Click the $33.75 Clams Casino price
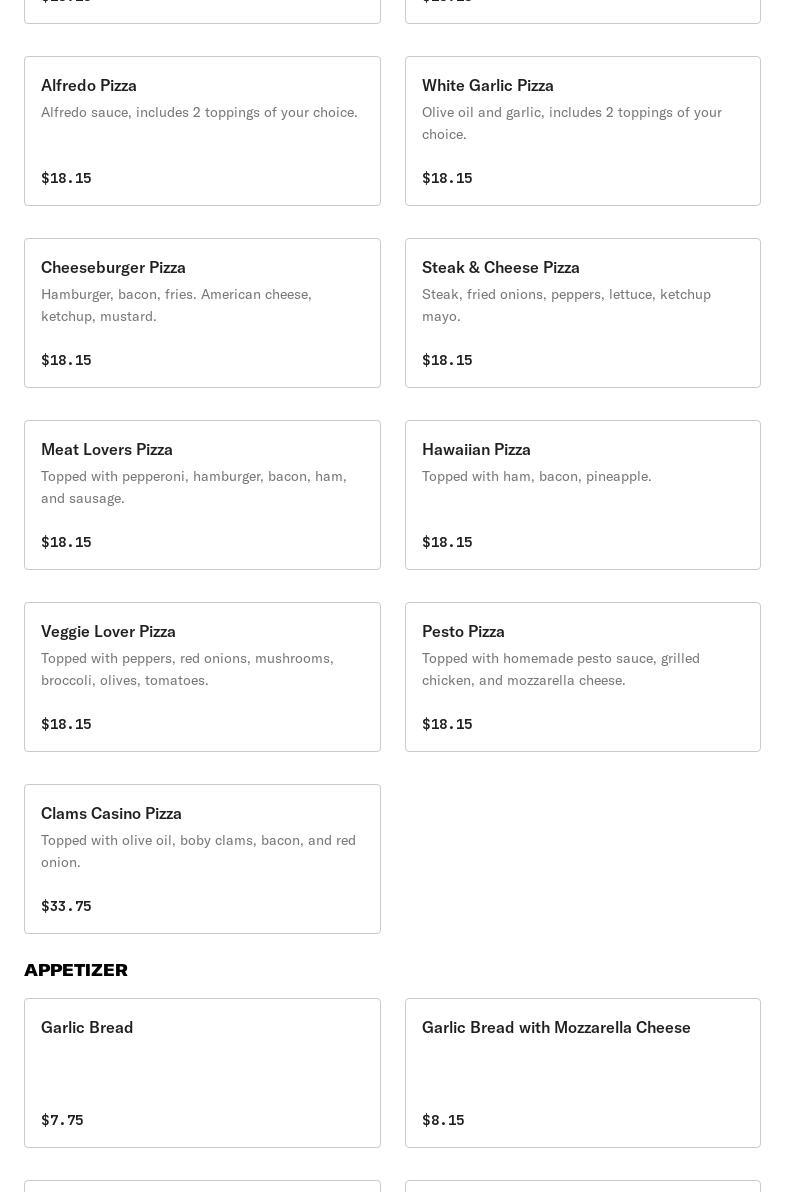Screen dimensions: 785x1192 tap(66, 906)
